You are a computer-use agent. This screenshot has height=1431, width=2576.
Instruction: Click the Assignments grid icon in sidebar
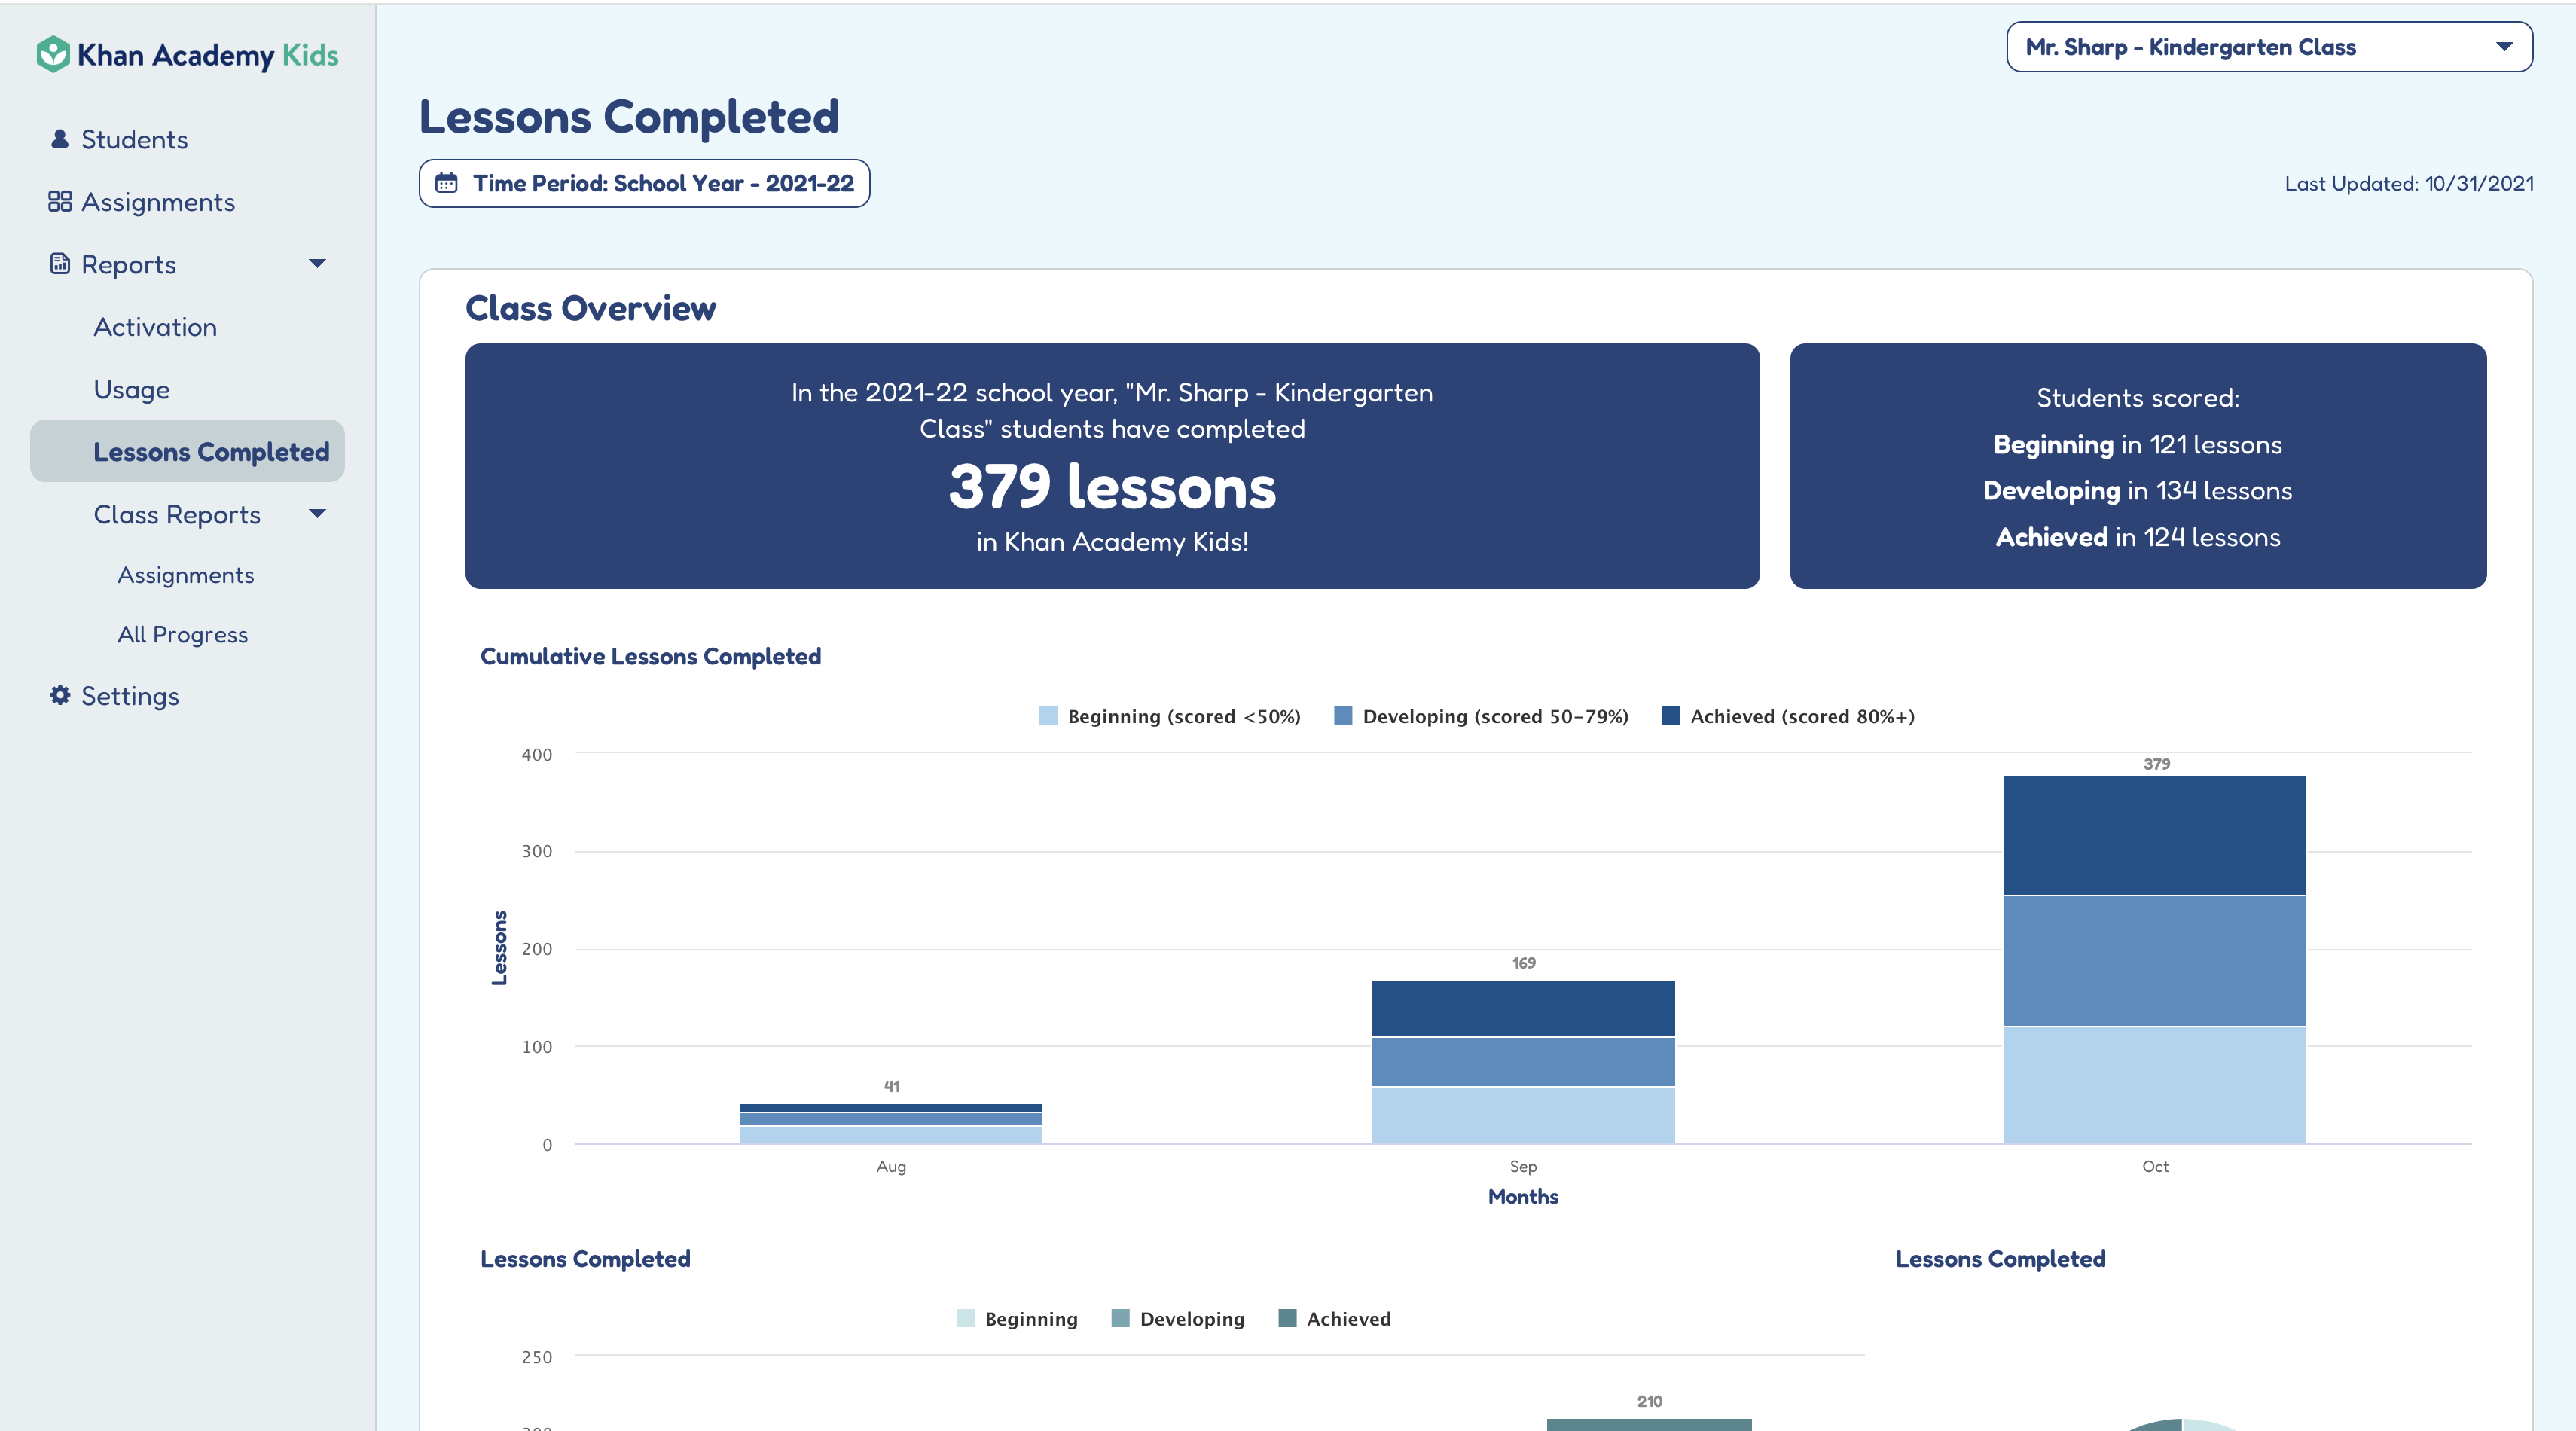(x=60, y=202)
